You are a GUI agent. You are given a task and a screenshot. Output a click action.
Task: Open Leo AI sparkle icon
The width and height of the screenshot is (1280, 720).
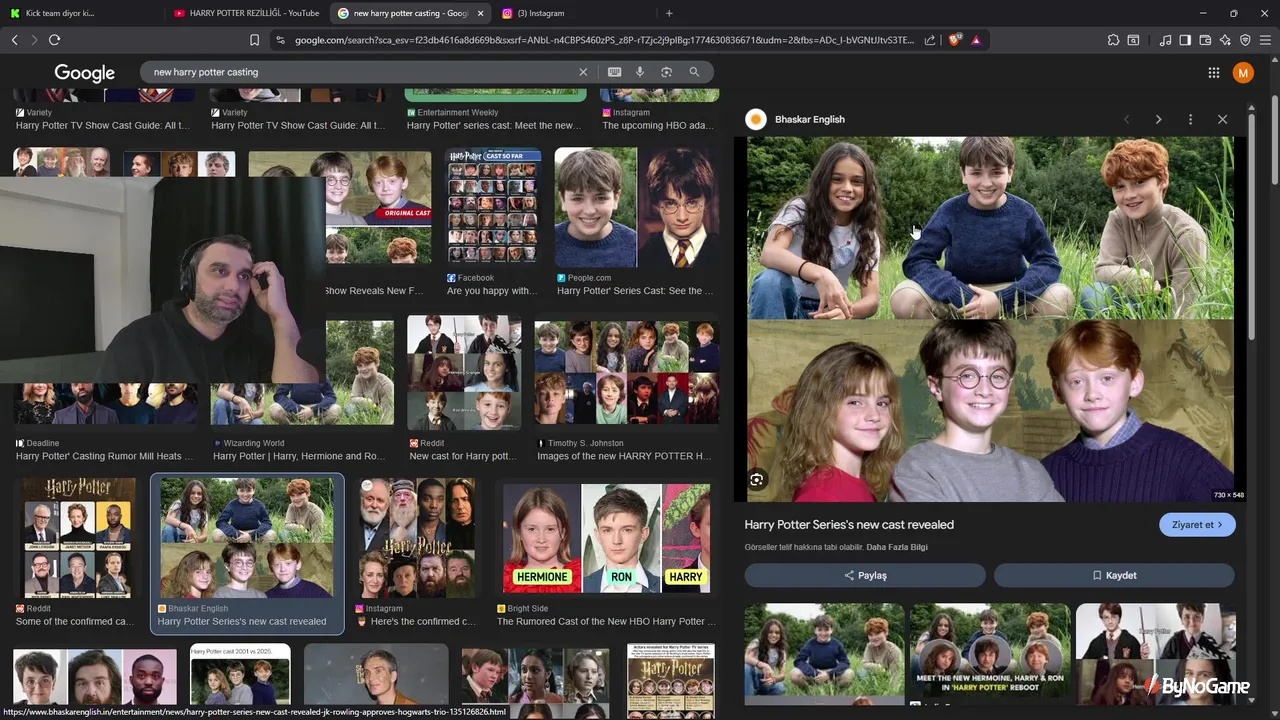coord(1225,40)
